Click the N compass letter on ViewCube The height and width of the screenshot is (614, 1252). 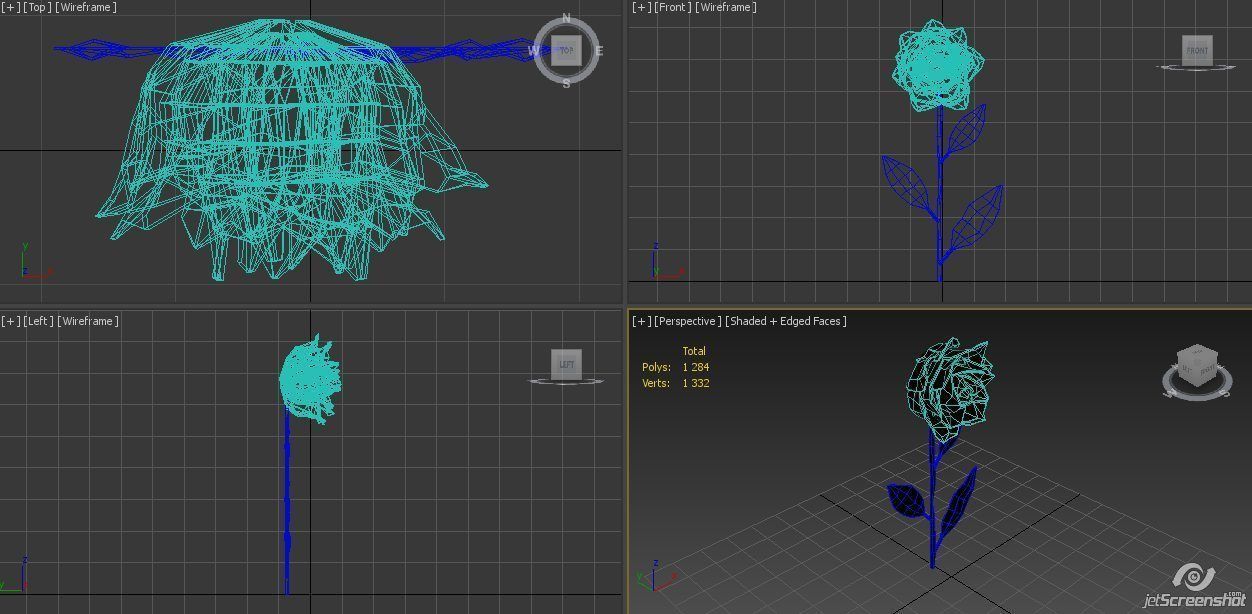tap(566, 18)
